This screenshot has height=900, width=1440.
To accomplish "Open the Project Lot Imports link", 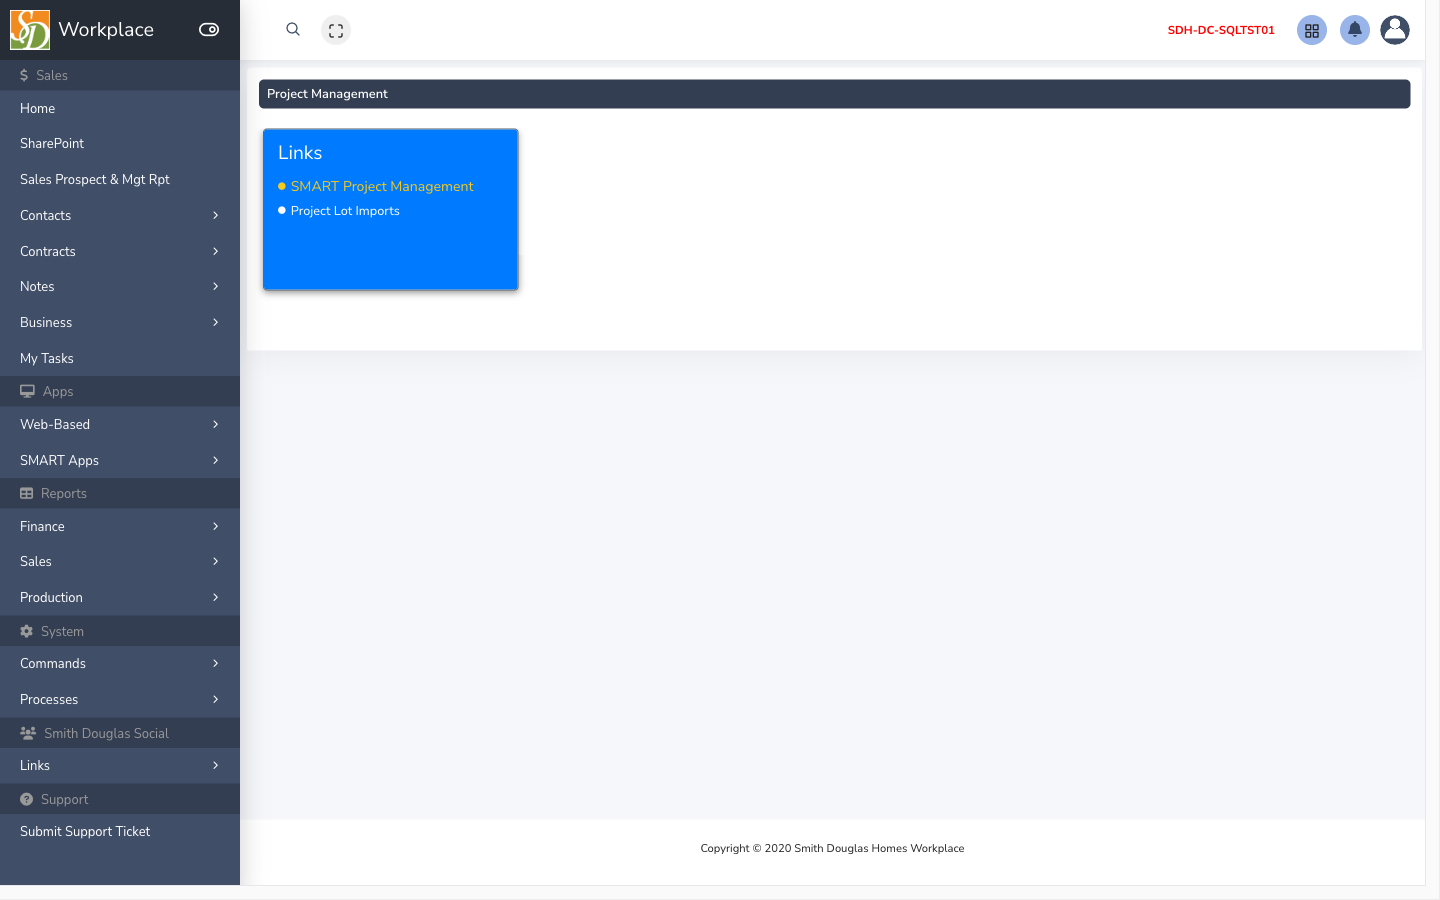I will click(x=345, y=211).
